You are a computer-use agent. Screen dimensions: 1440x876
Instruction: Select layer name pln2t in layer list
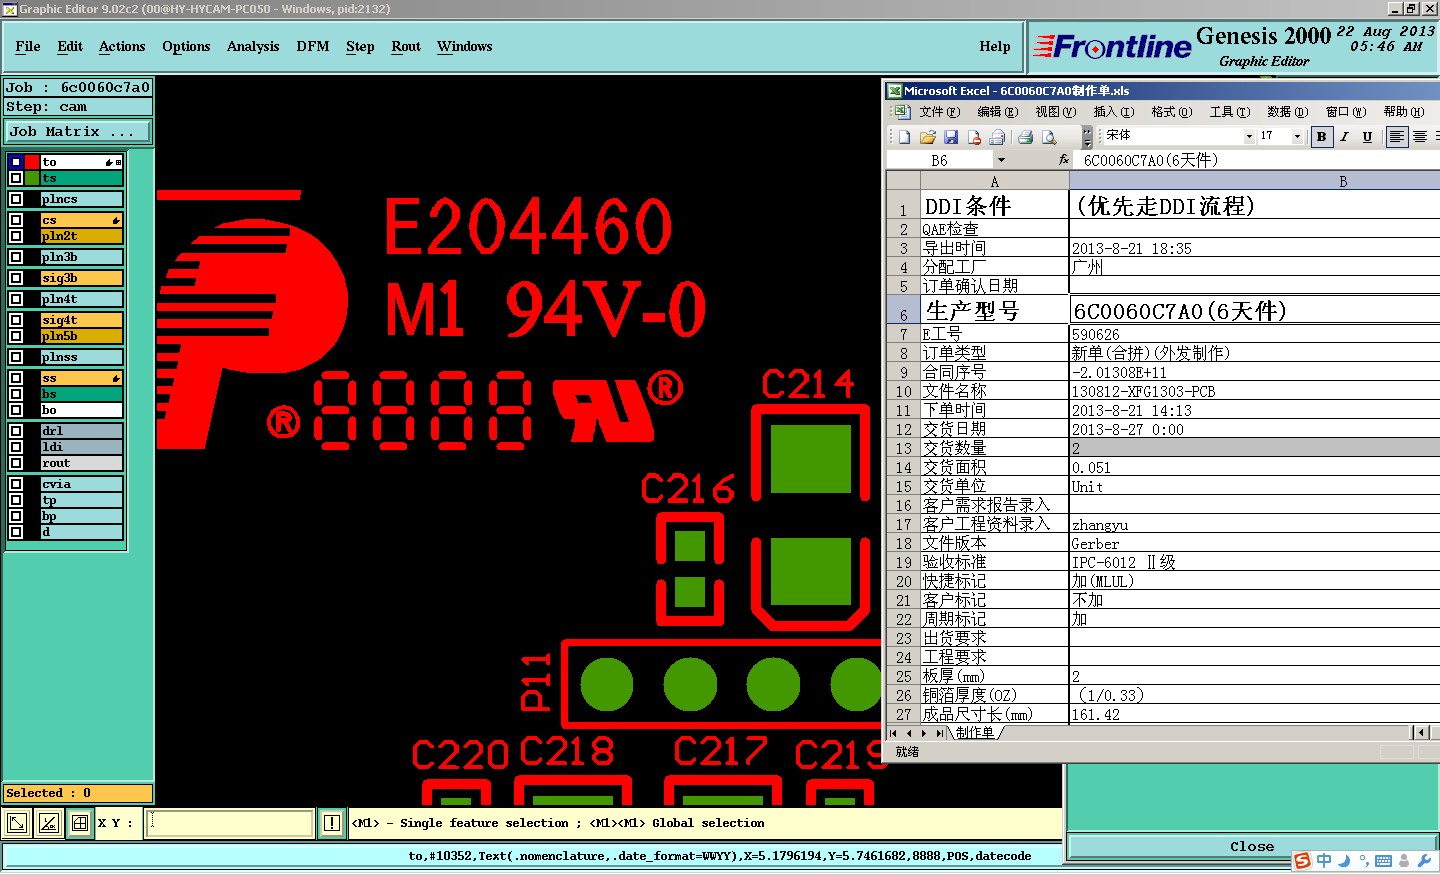pos(81,236)
